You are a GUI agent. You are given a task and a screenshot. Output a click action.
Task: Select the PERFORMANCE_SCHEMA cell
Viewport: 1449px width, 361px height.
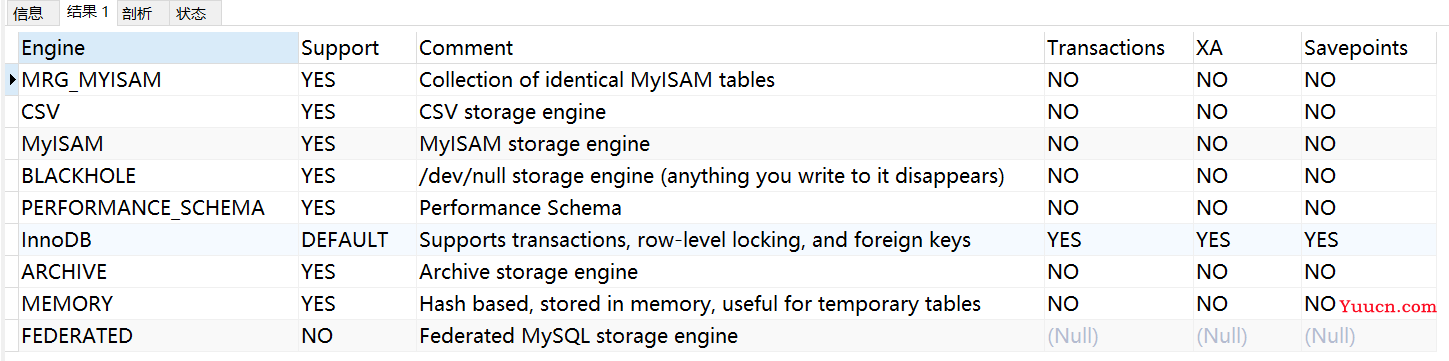click(x=158, y=208)
